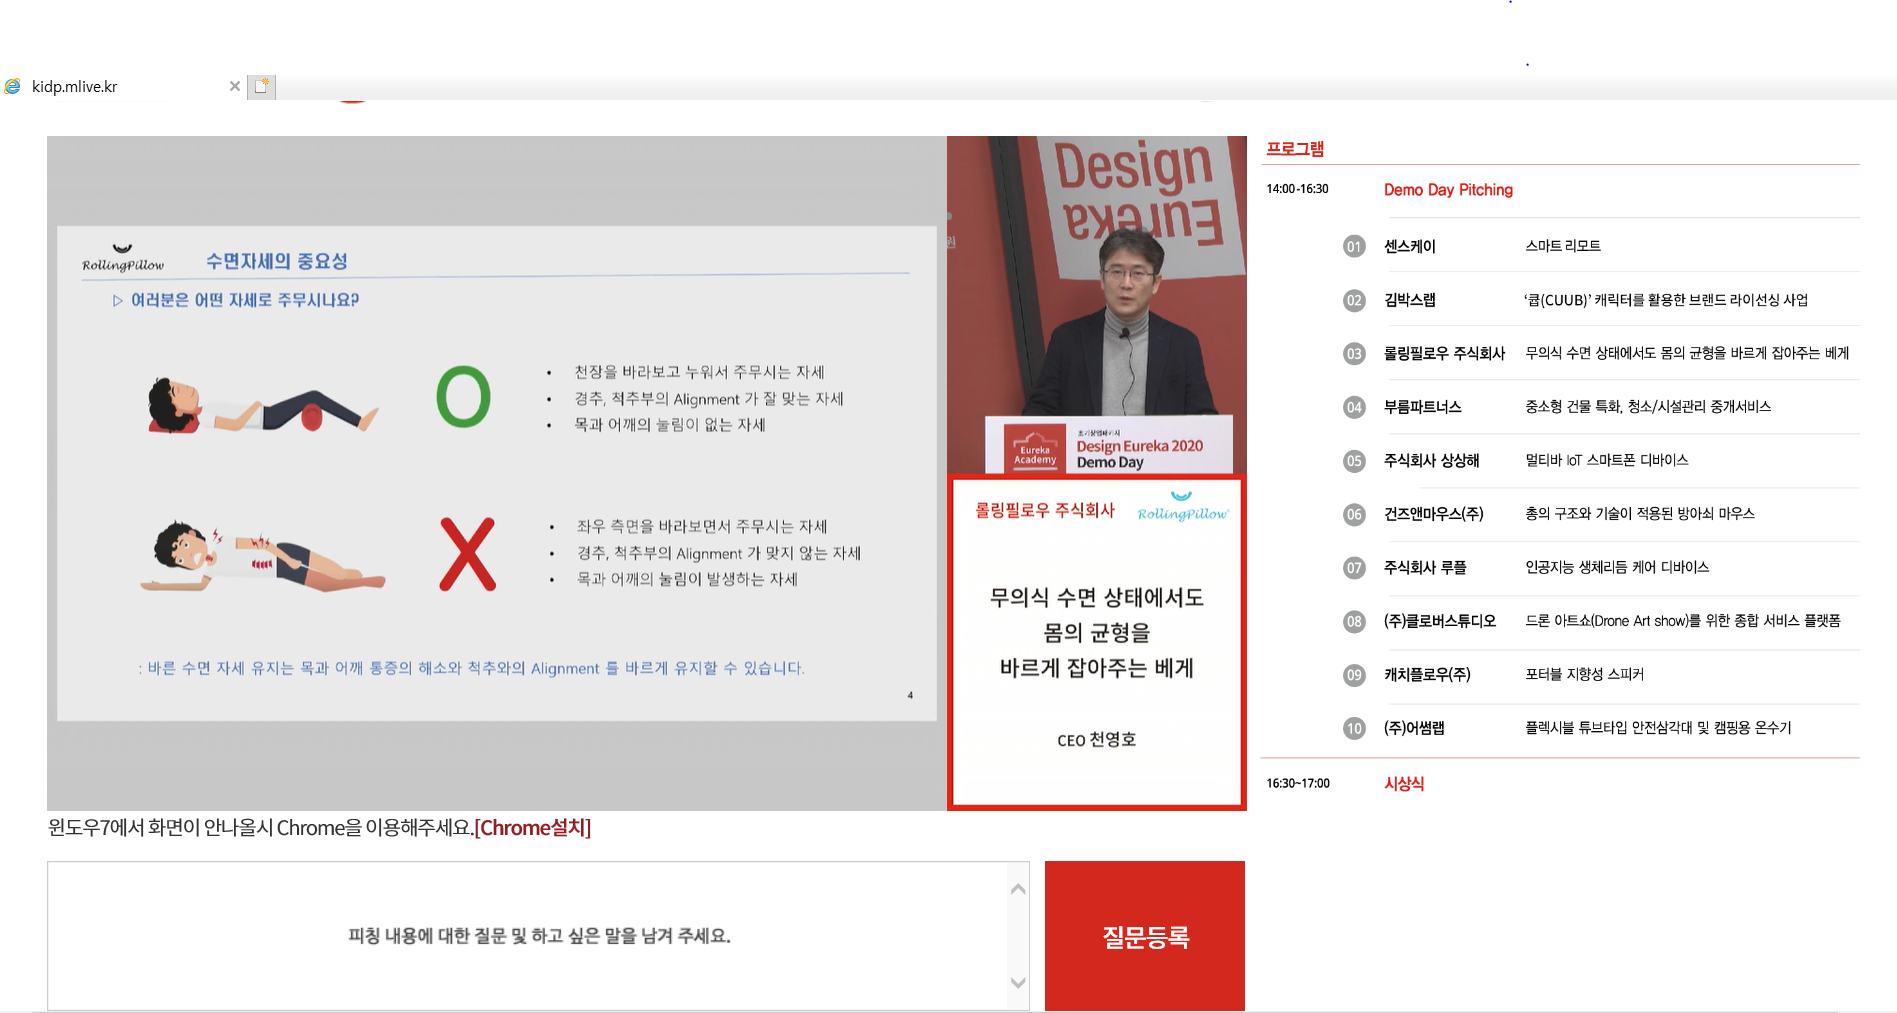Click the 멀티바 IoT 스마트폰 디바이스 description

coord(1607,460)
